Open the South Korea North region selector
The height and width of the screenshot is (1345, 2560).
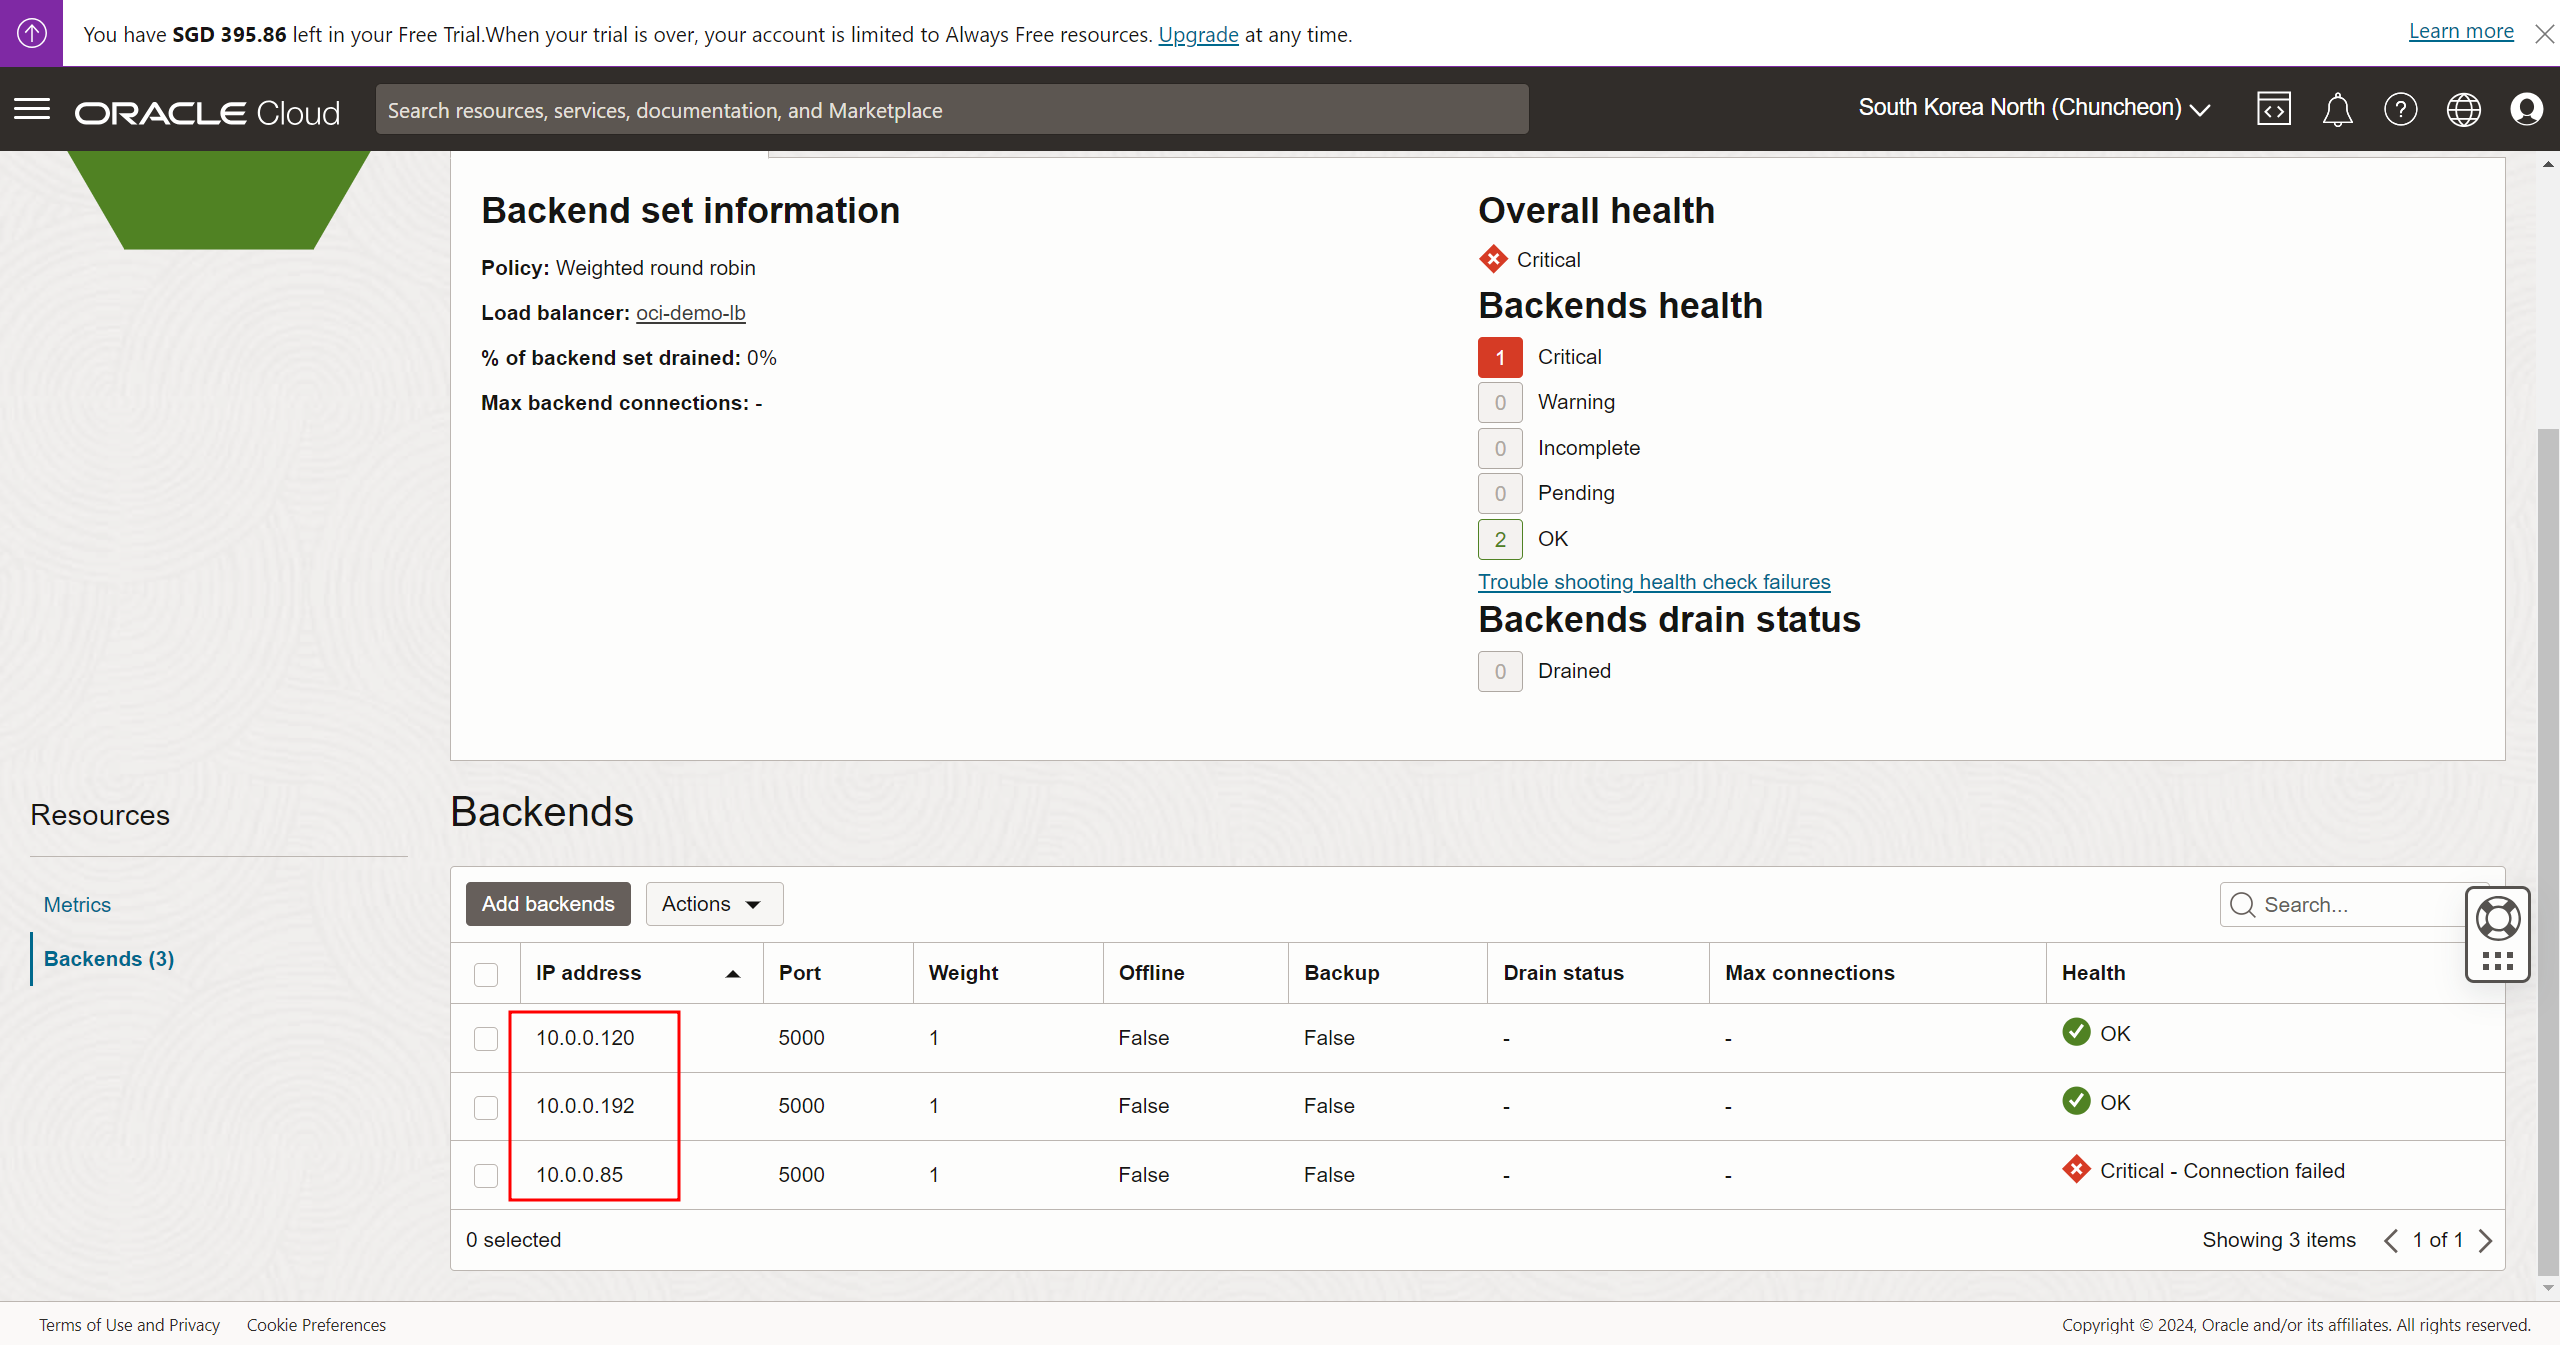pos(2033,108)
